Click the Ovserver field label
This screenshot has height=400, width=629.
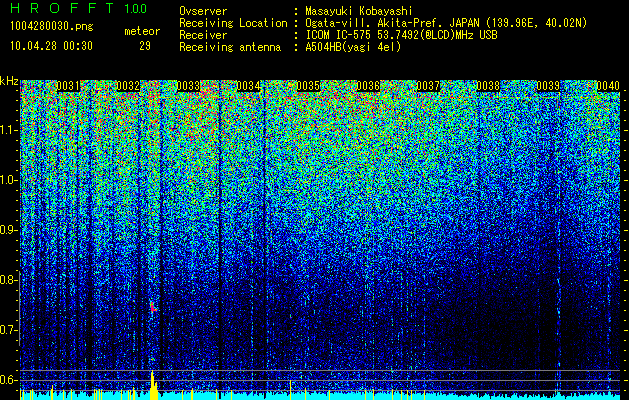point(203,11)
